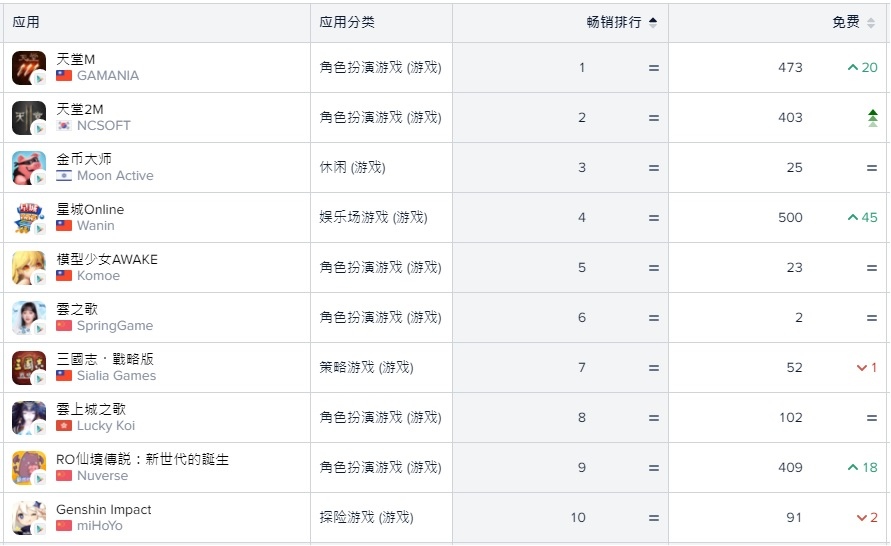Viewport: 891px width, 546px height.
Task: Open the miHoYo publisher link
Action: pos(99,526)
